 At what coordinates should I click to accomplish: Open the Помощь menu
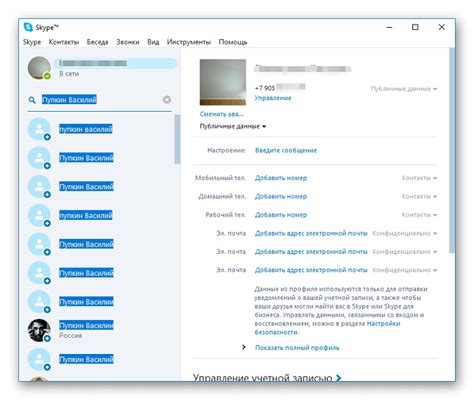[233, 42]
